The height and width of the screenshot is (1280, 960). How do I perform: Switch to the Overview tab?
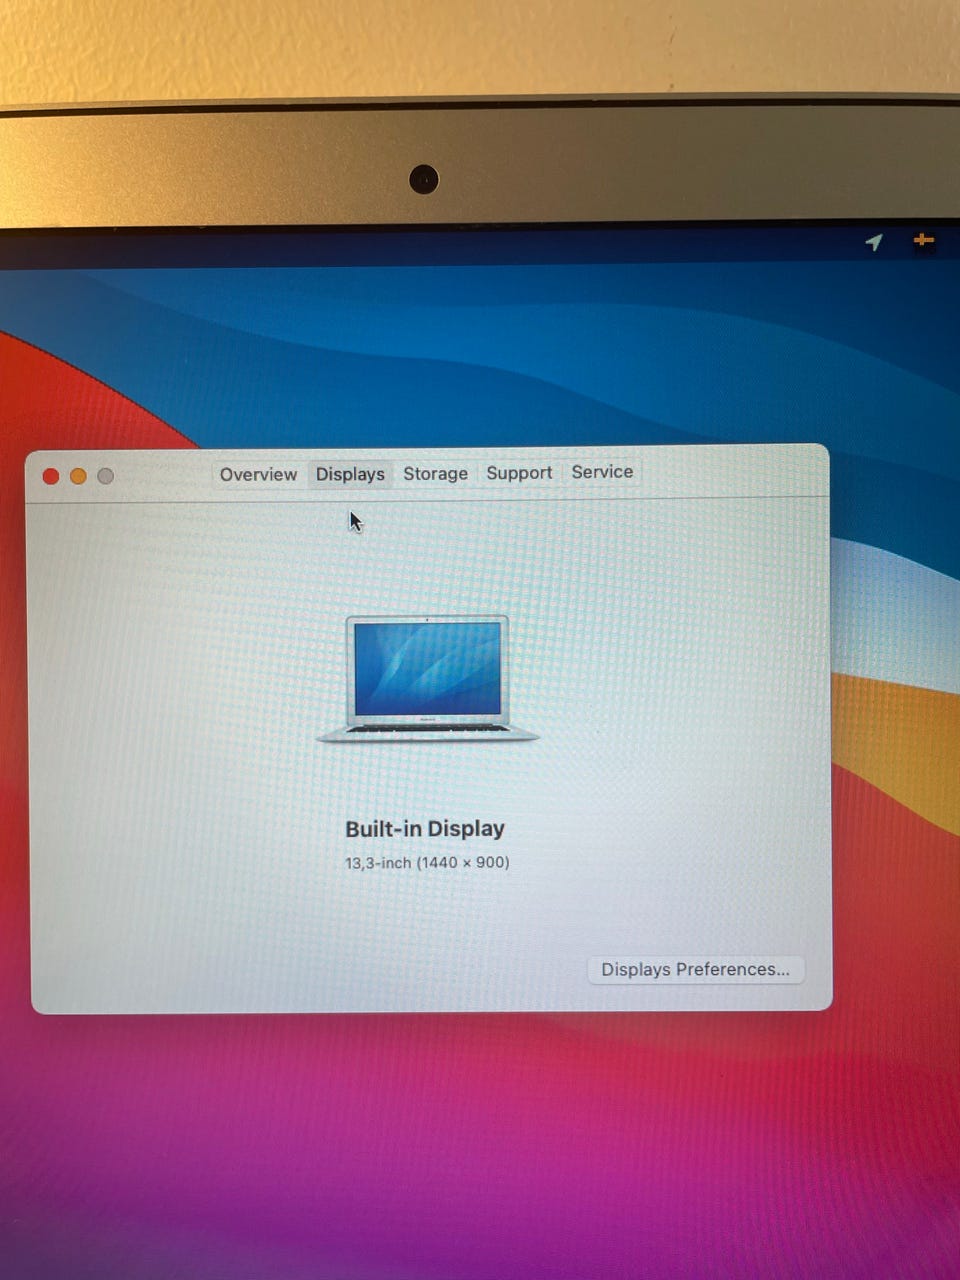coord(258,474)
